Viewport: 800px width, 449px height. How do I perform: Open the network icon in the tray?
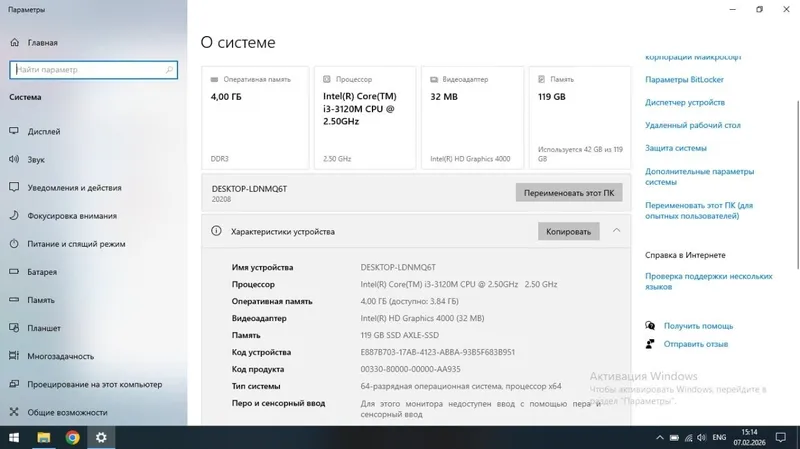(689, 437)
